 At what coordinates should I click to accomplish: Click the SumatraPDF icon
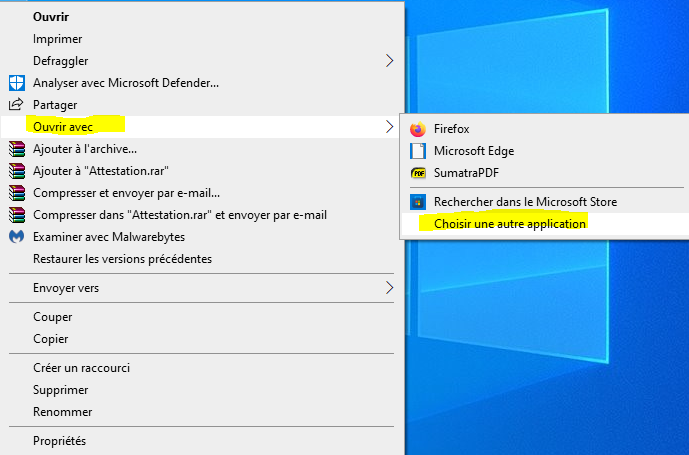[x=418, y=173]
